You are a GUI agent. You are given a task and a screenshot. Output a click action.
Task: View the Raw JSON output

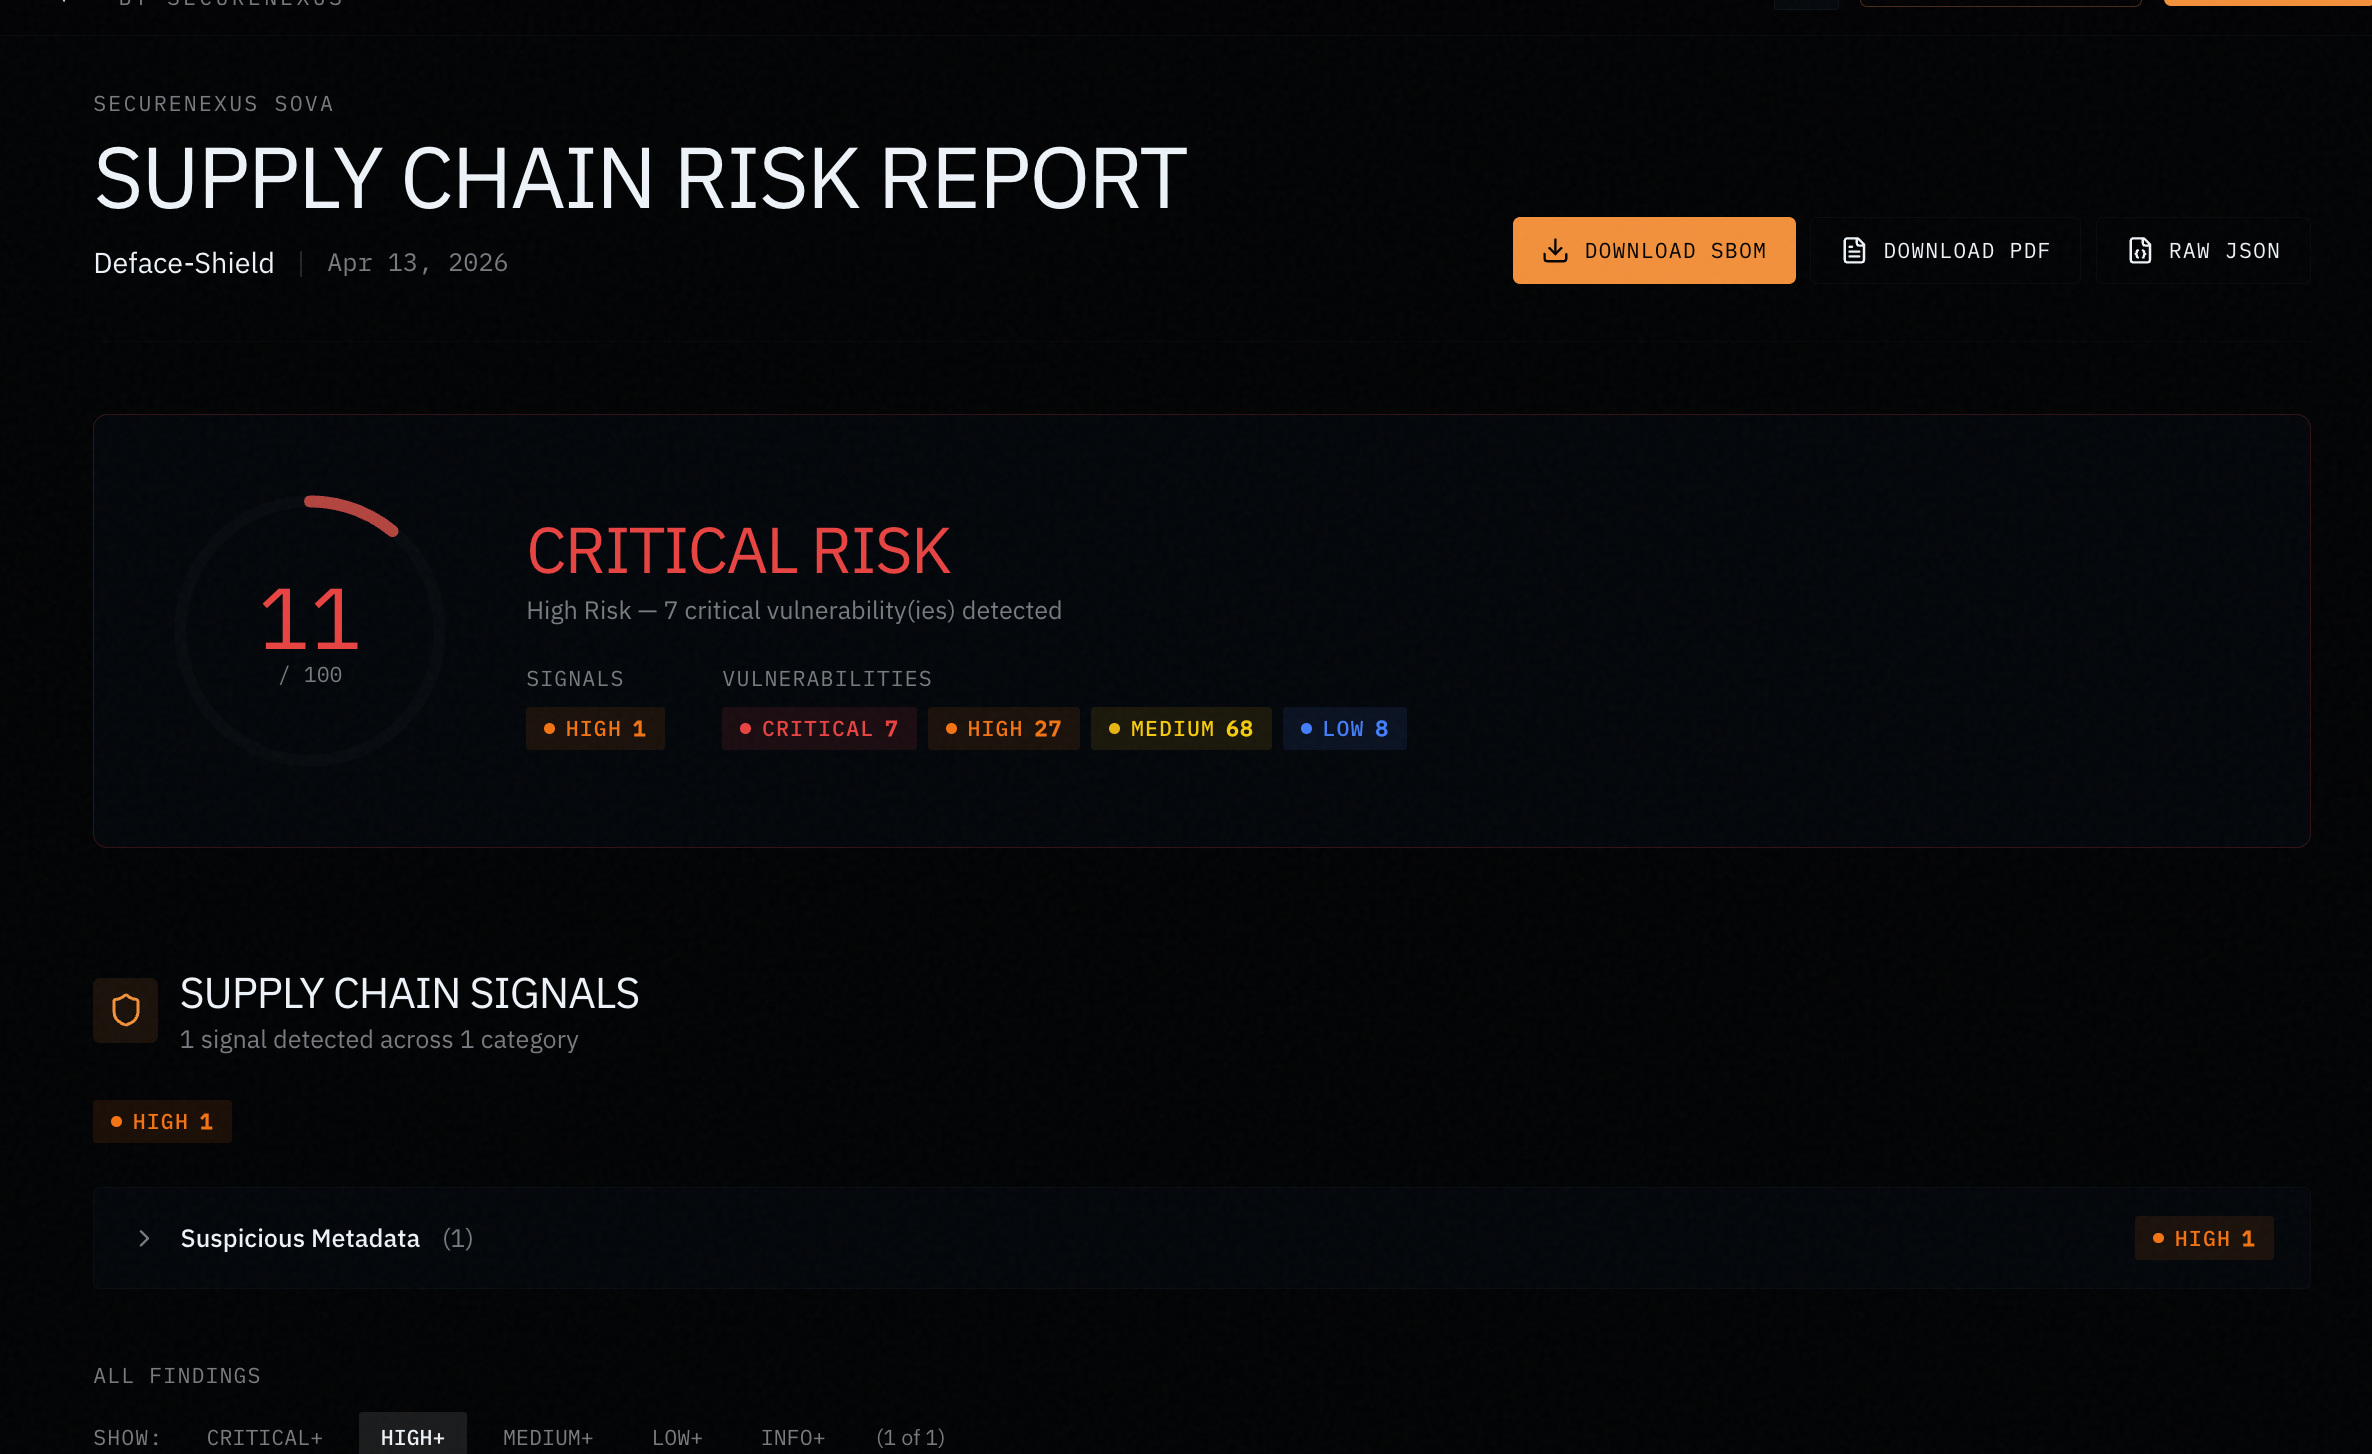click(x=2203, y=251)
